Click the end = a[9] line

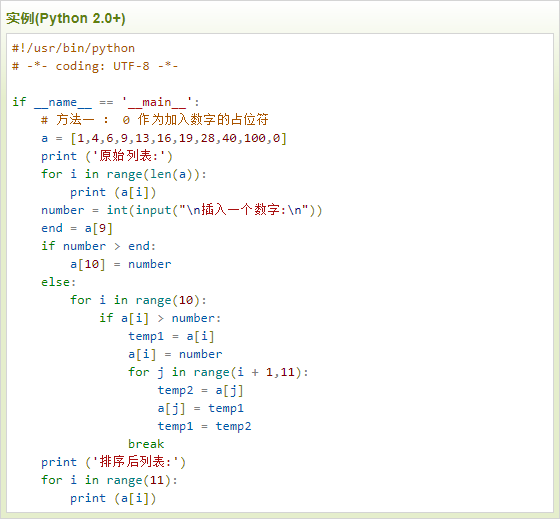[77, 228]
